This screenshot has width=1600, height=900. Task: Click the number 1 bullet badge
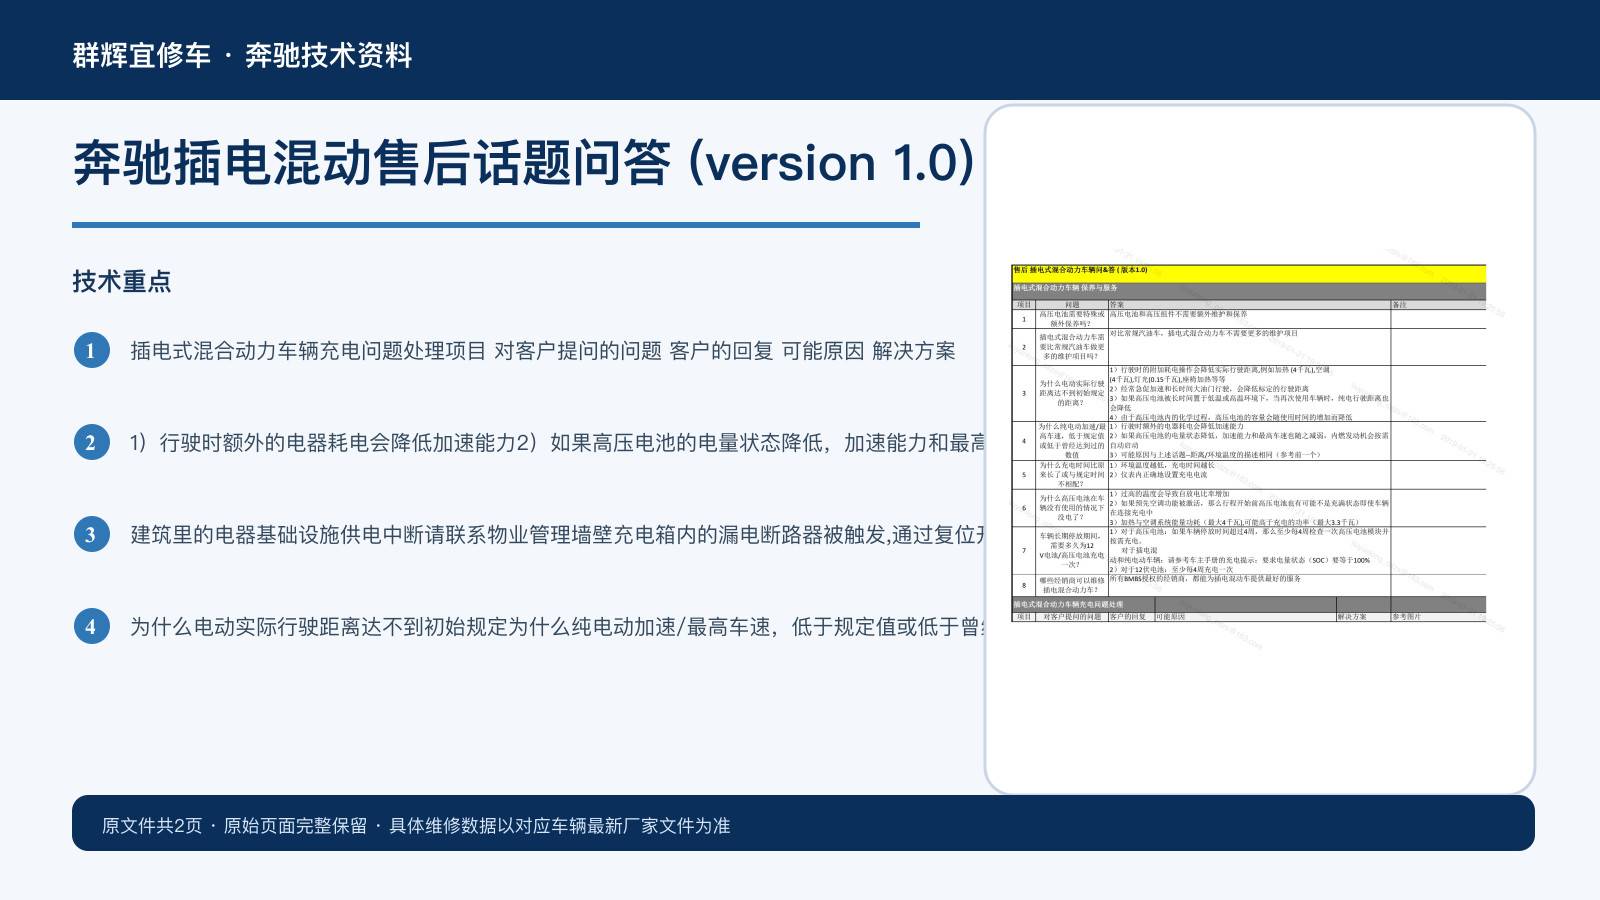coord(91,350)
